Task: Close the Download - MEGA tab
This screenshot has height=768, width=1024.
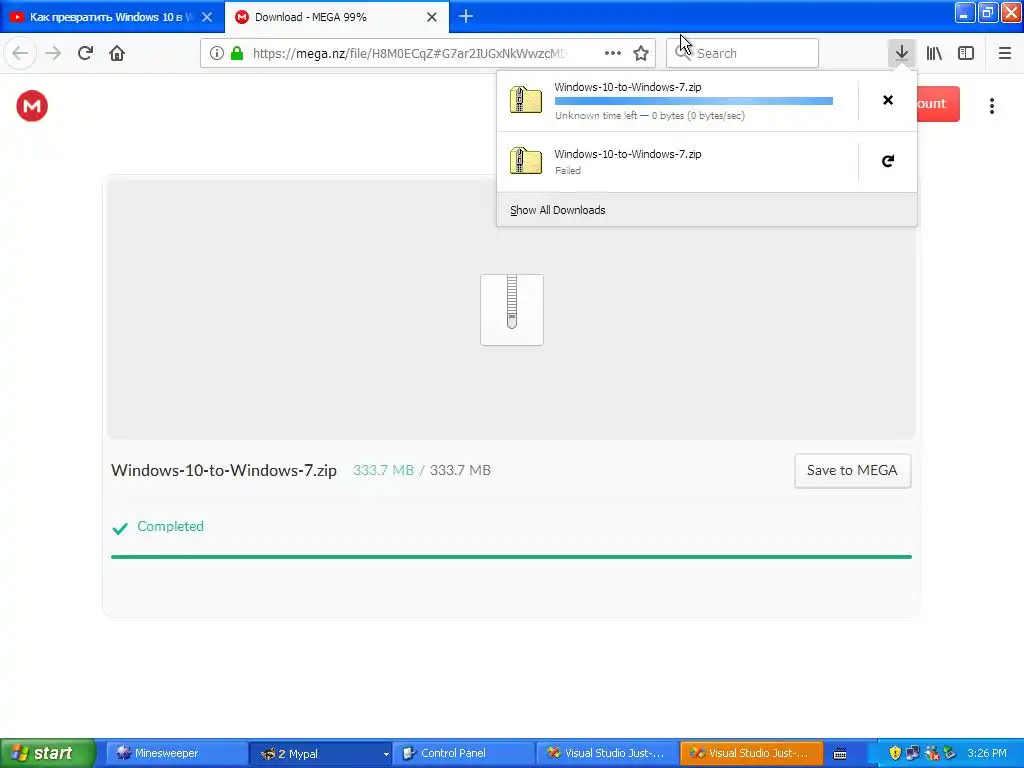Action: pyautogui.click(x=432, y=17)
